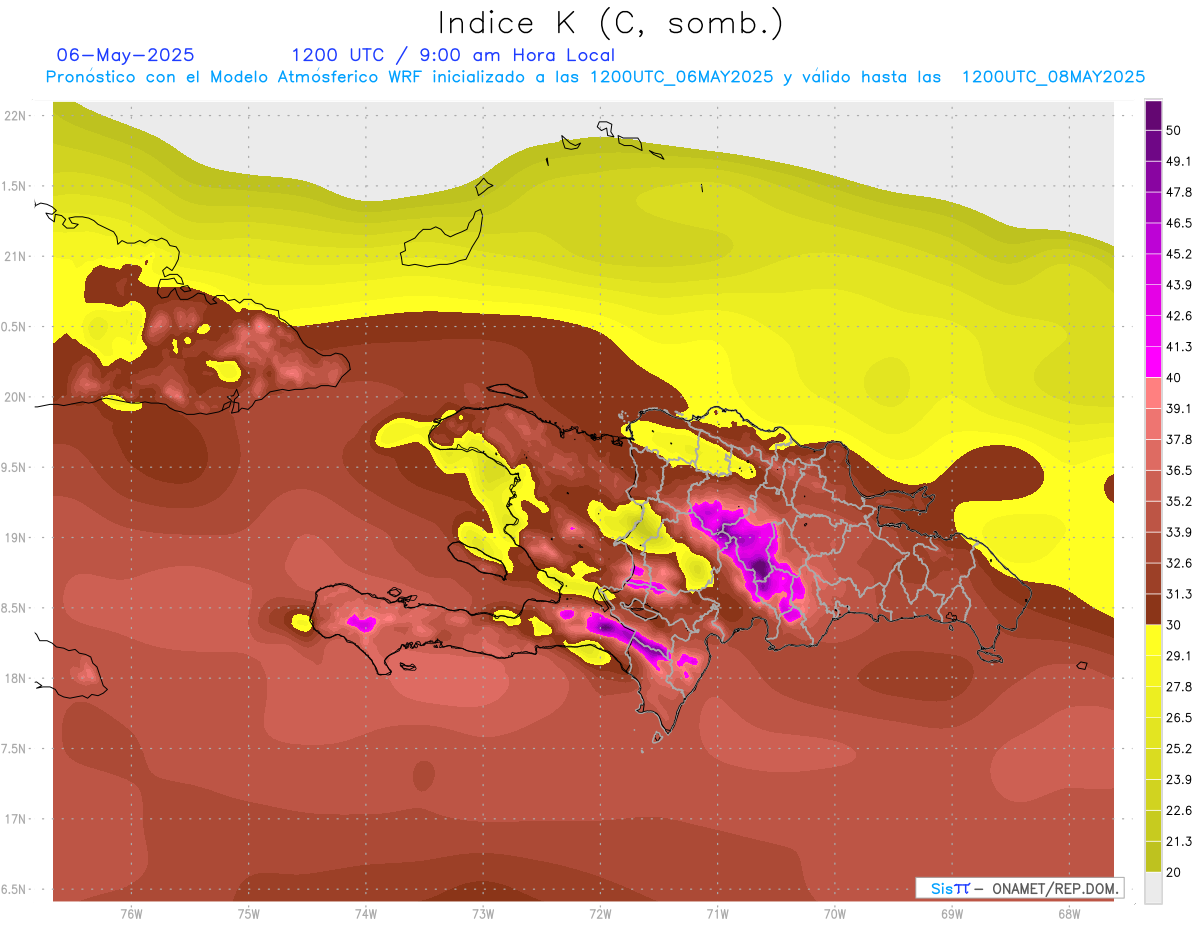Click '1200UTC_08MAY2025' in the subtitle

1053,77
